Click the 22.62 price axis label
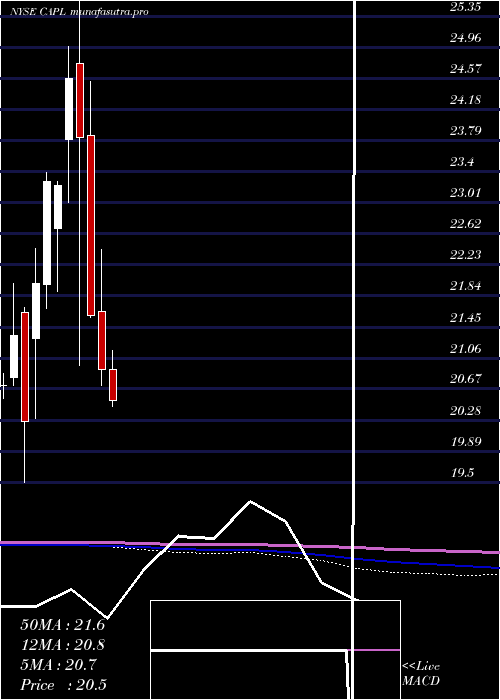 click(x=466, y=224)
